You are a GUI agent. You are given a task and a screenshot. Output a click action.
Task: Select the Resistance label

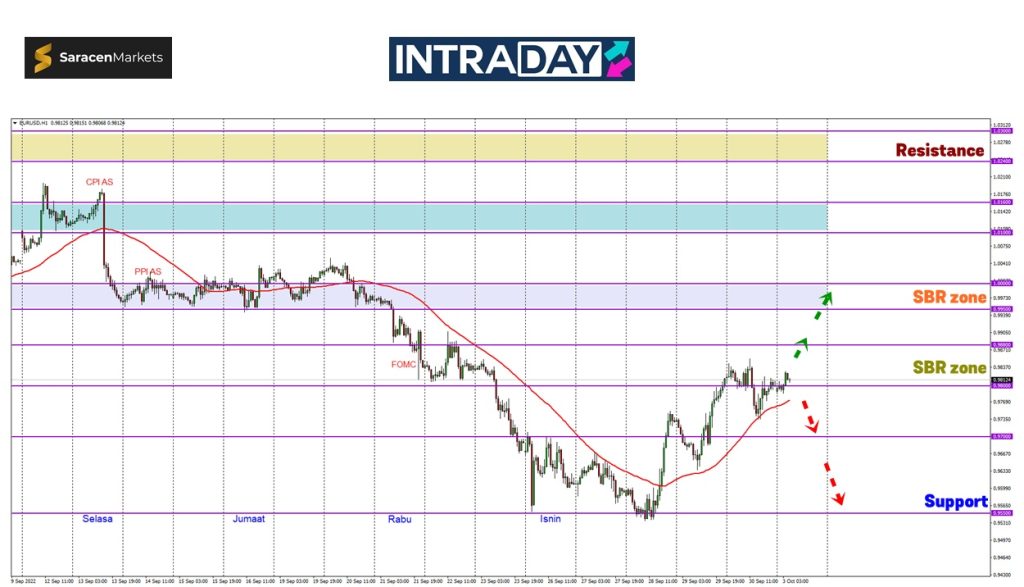point(939,150)
